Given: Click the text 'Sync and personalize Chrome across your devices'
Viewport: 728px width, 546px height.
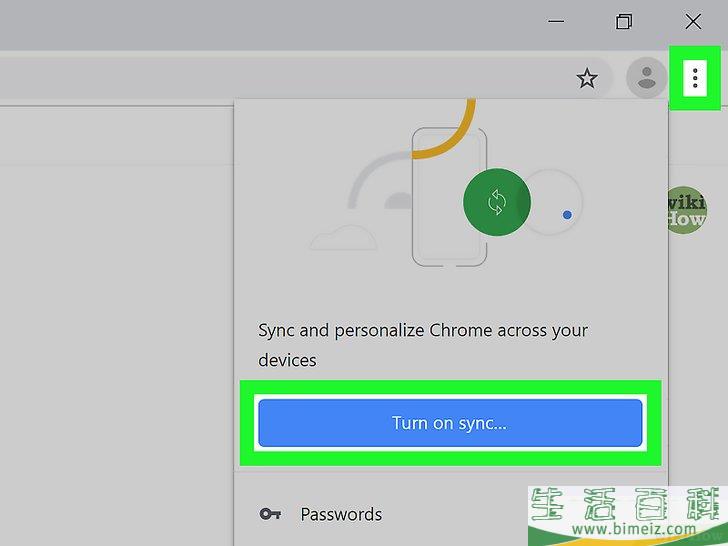Looking at the screenshot, I should 423,345.
